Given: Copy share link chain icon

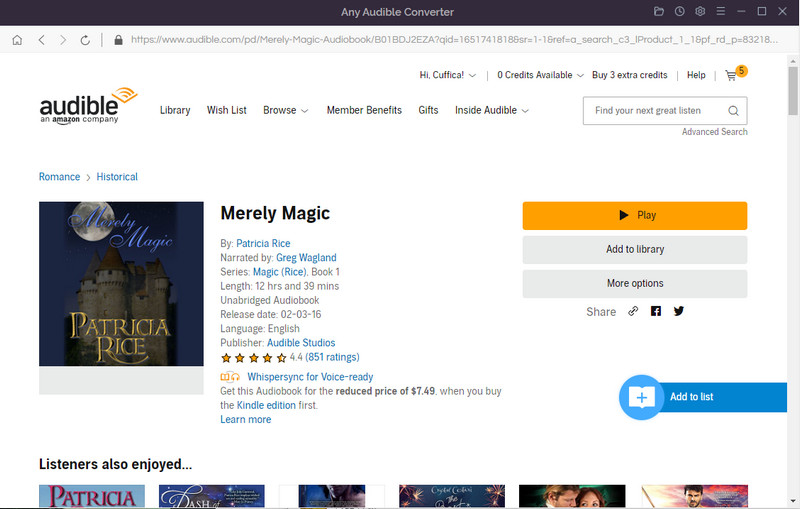Looking at the screenshot, I should (633, 311).
